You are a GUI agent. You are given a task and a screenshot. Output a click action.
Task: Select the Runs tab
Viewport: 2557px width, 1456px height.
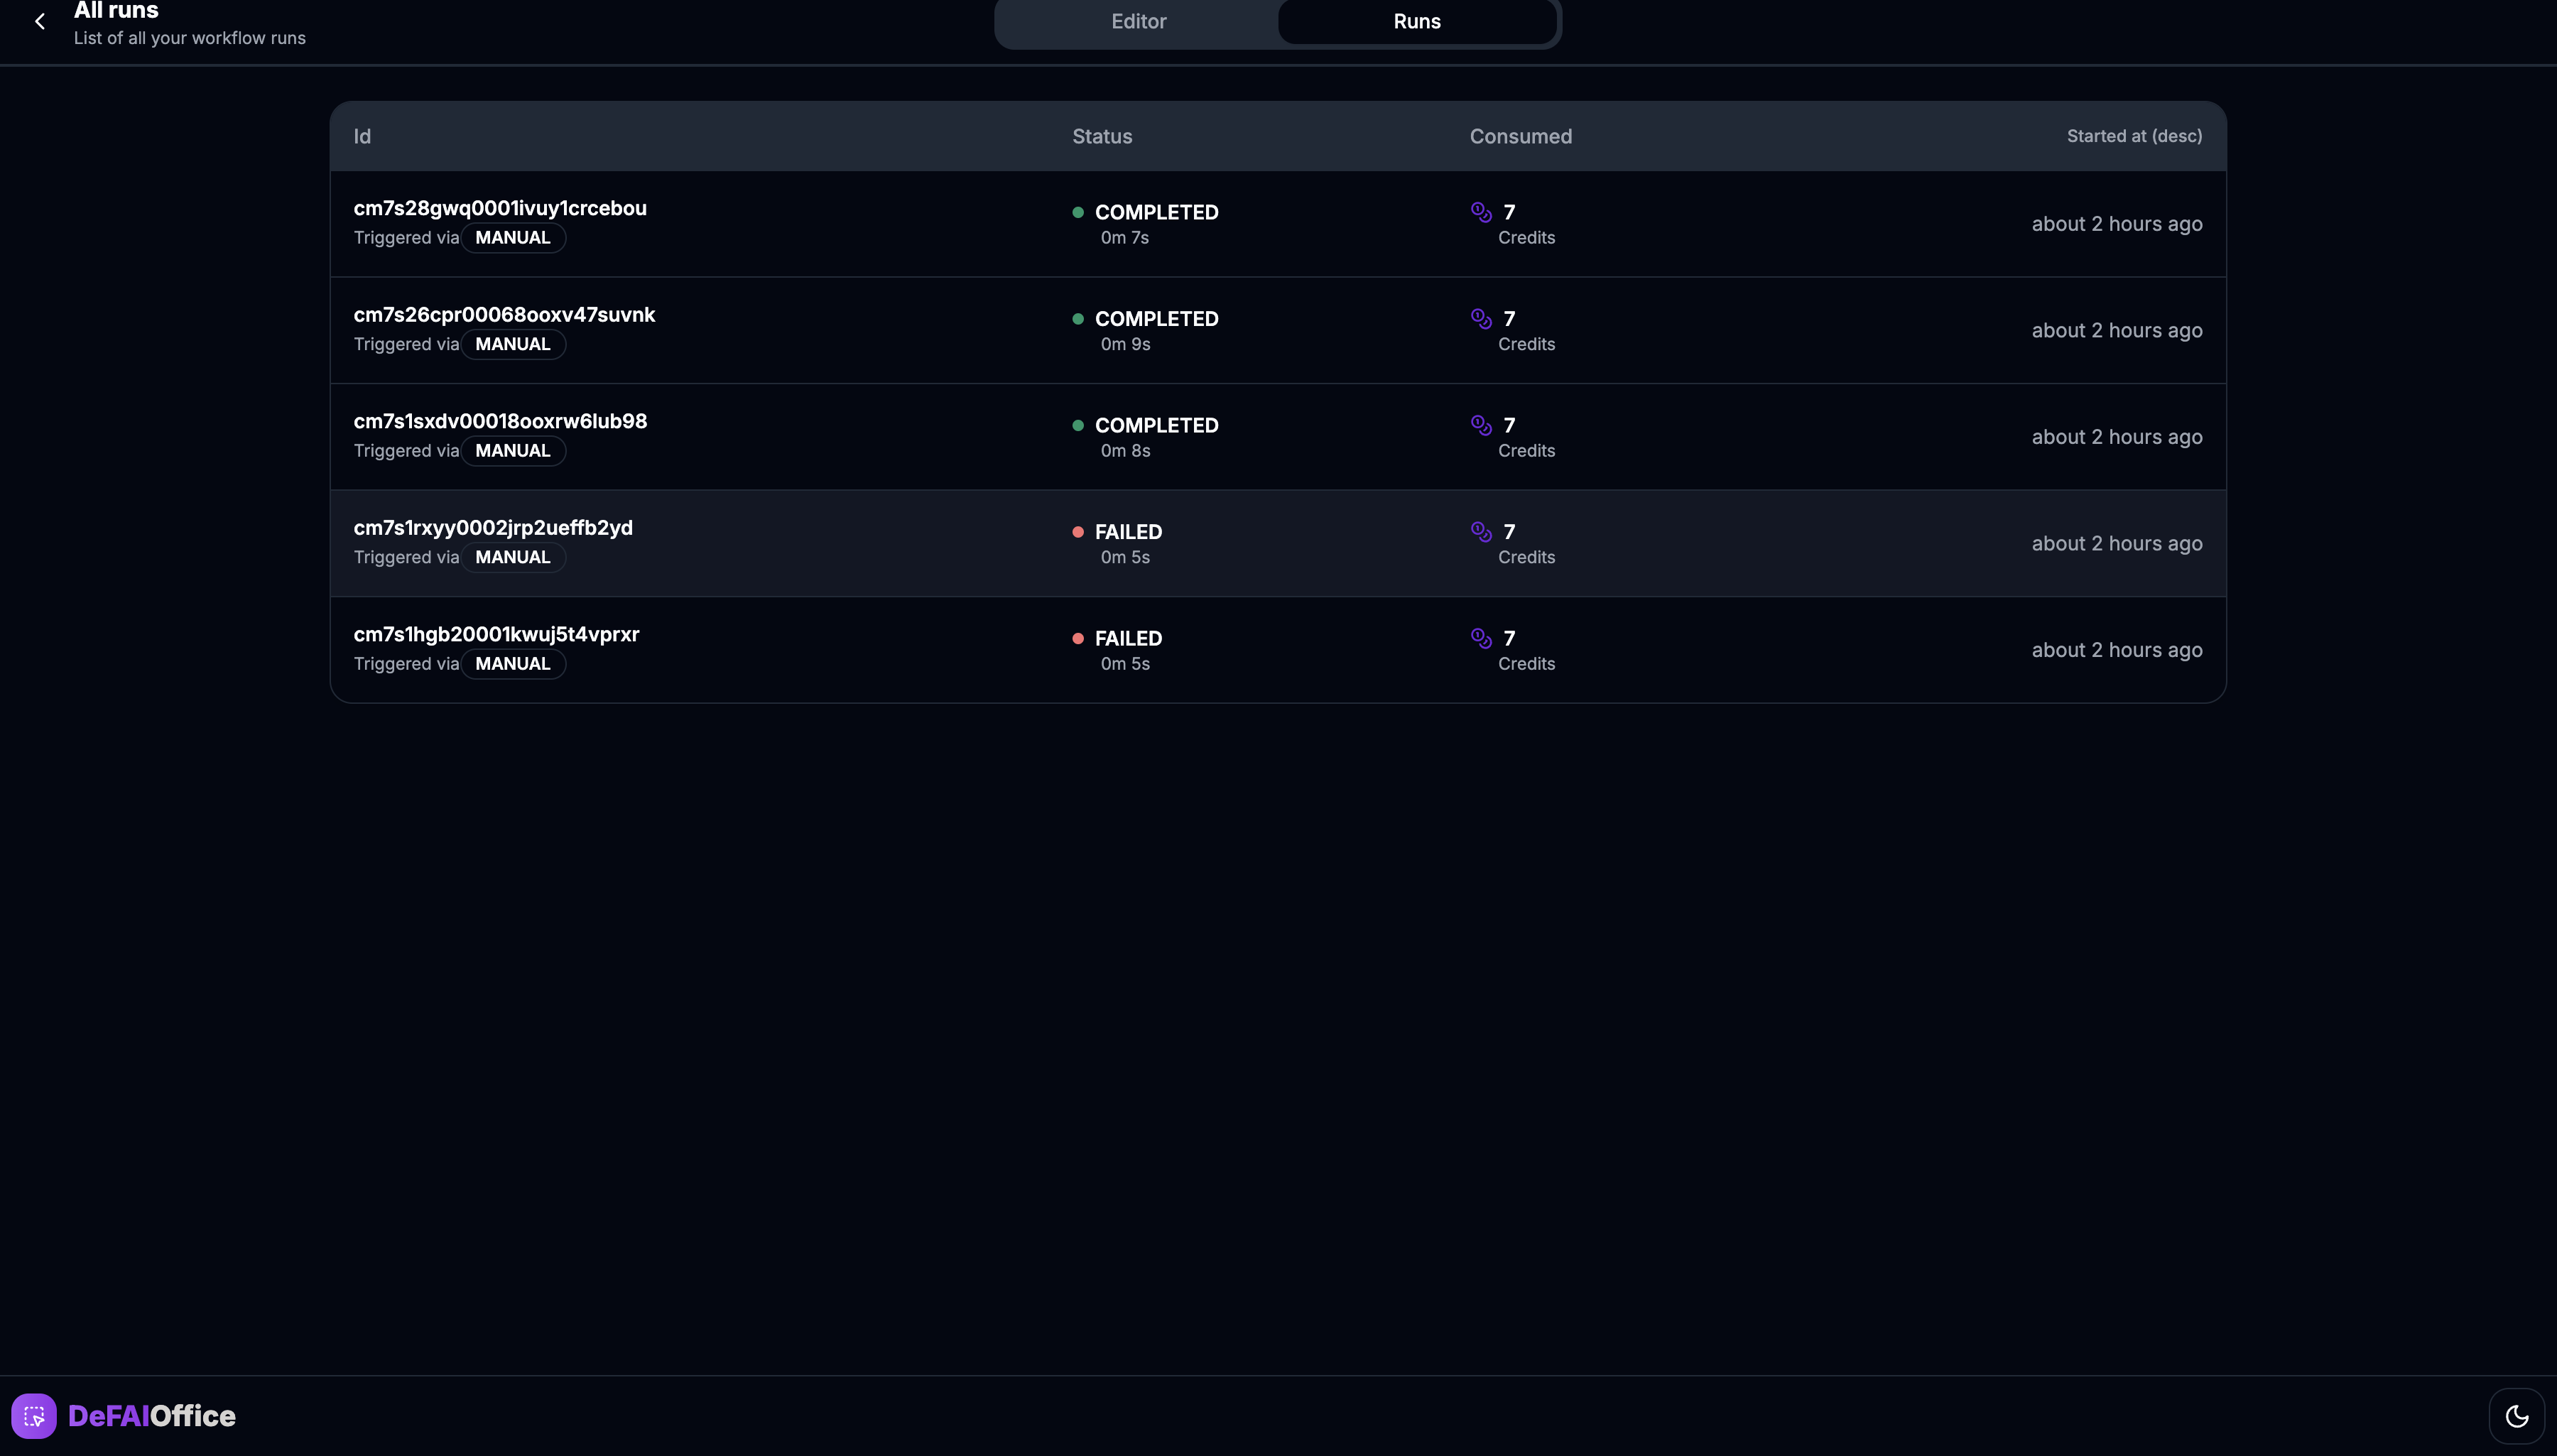[1416, 21]
